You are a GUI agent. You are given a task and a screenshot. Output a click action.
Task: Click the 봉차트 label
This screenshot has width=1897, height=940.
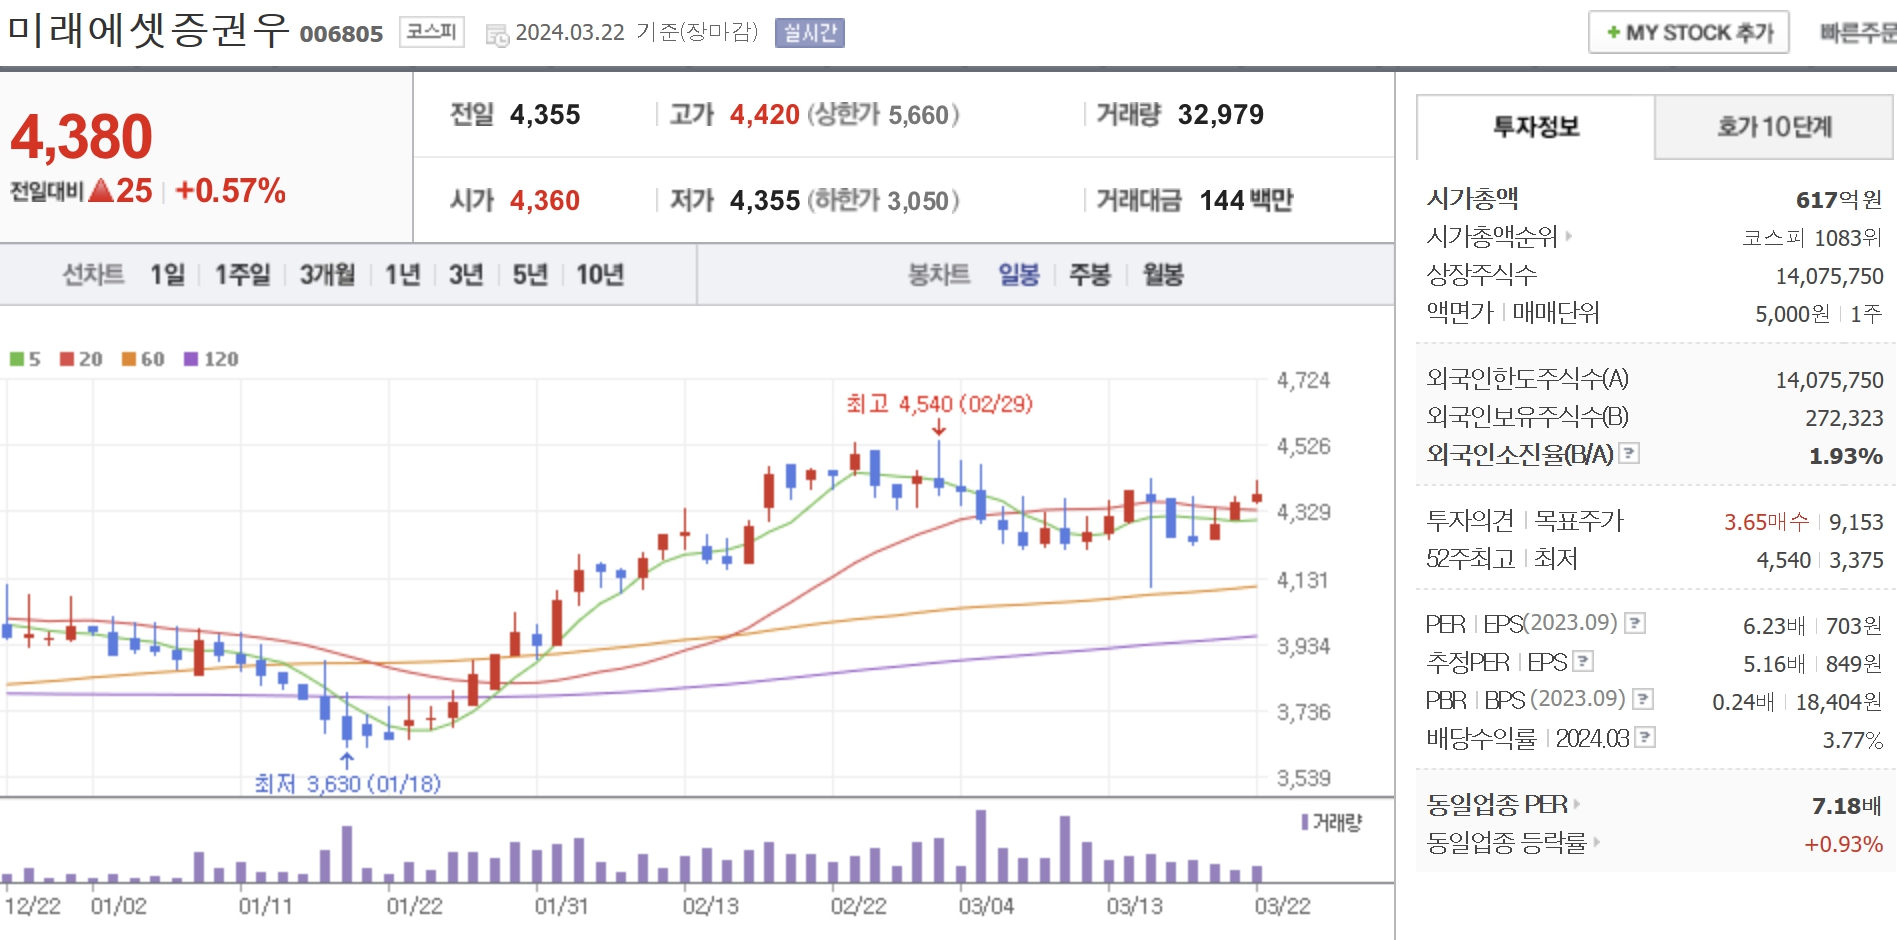coord(939,274)
